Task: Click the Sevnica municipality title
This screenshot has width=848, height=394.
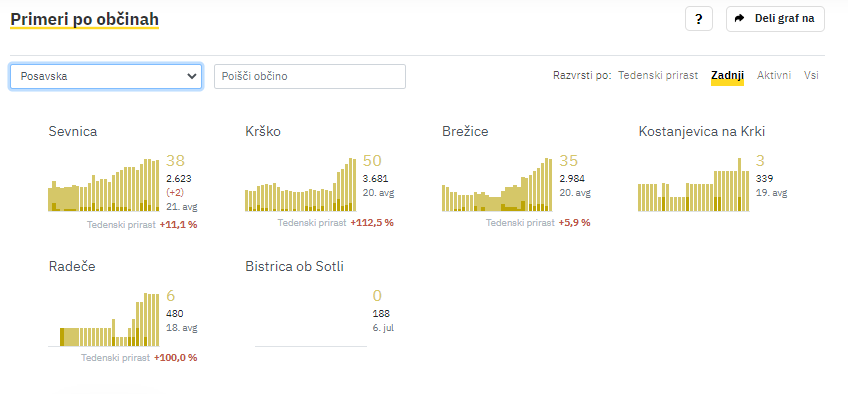Action: [x=73, y=131]
